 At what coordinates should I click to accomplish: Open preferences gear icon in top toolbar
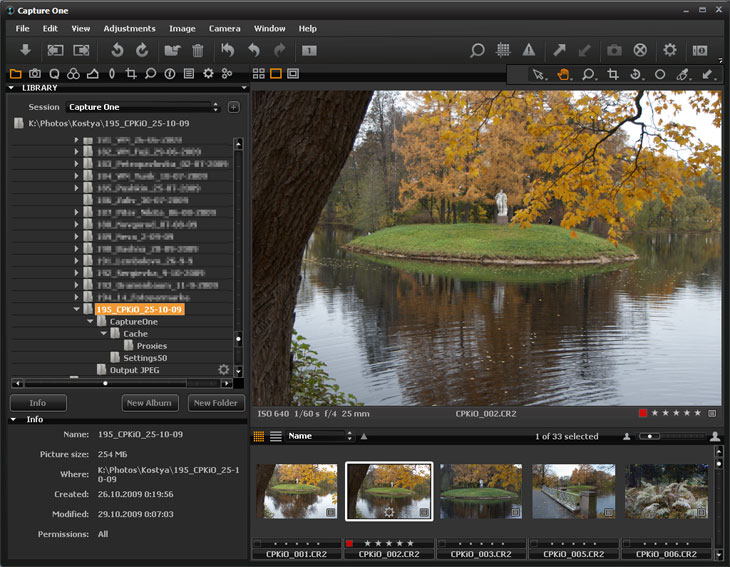(670, 50)
